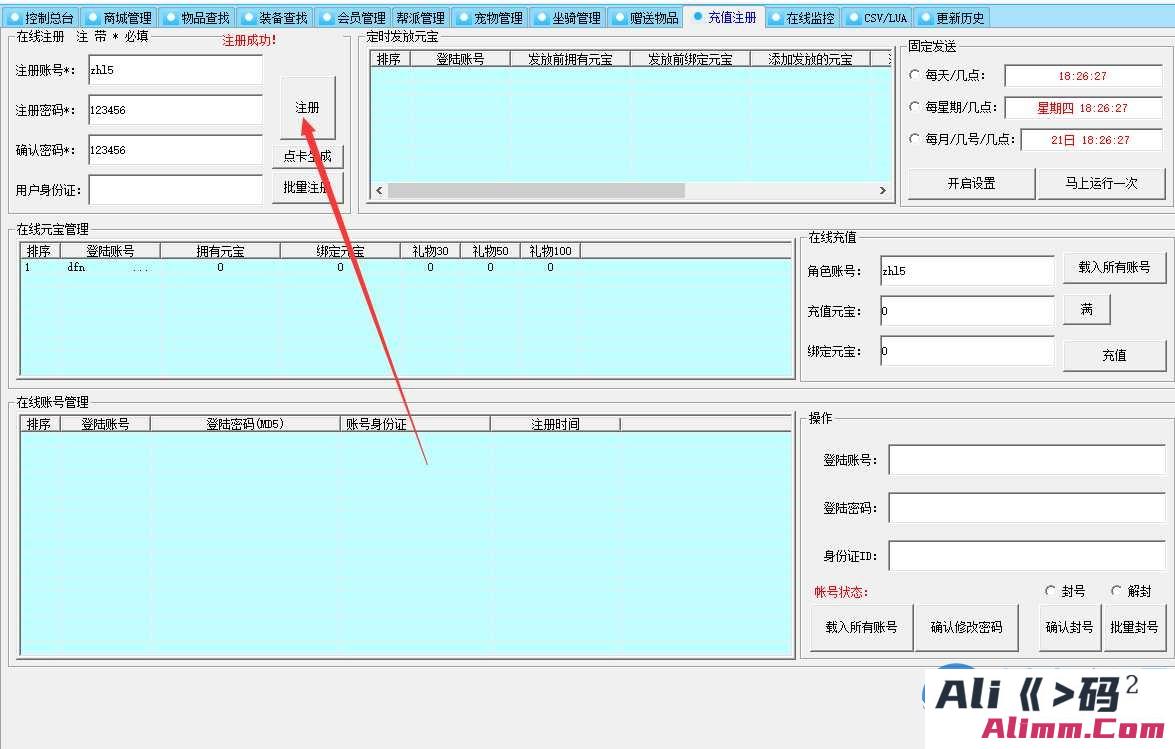Viewport: 1175px width, 749px height.
Task: Select row 1 account dfn in 在线元宝管理
Action: coord(405,267)
